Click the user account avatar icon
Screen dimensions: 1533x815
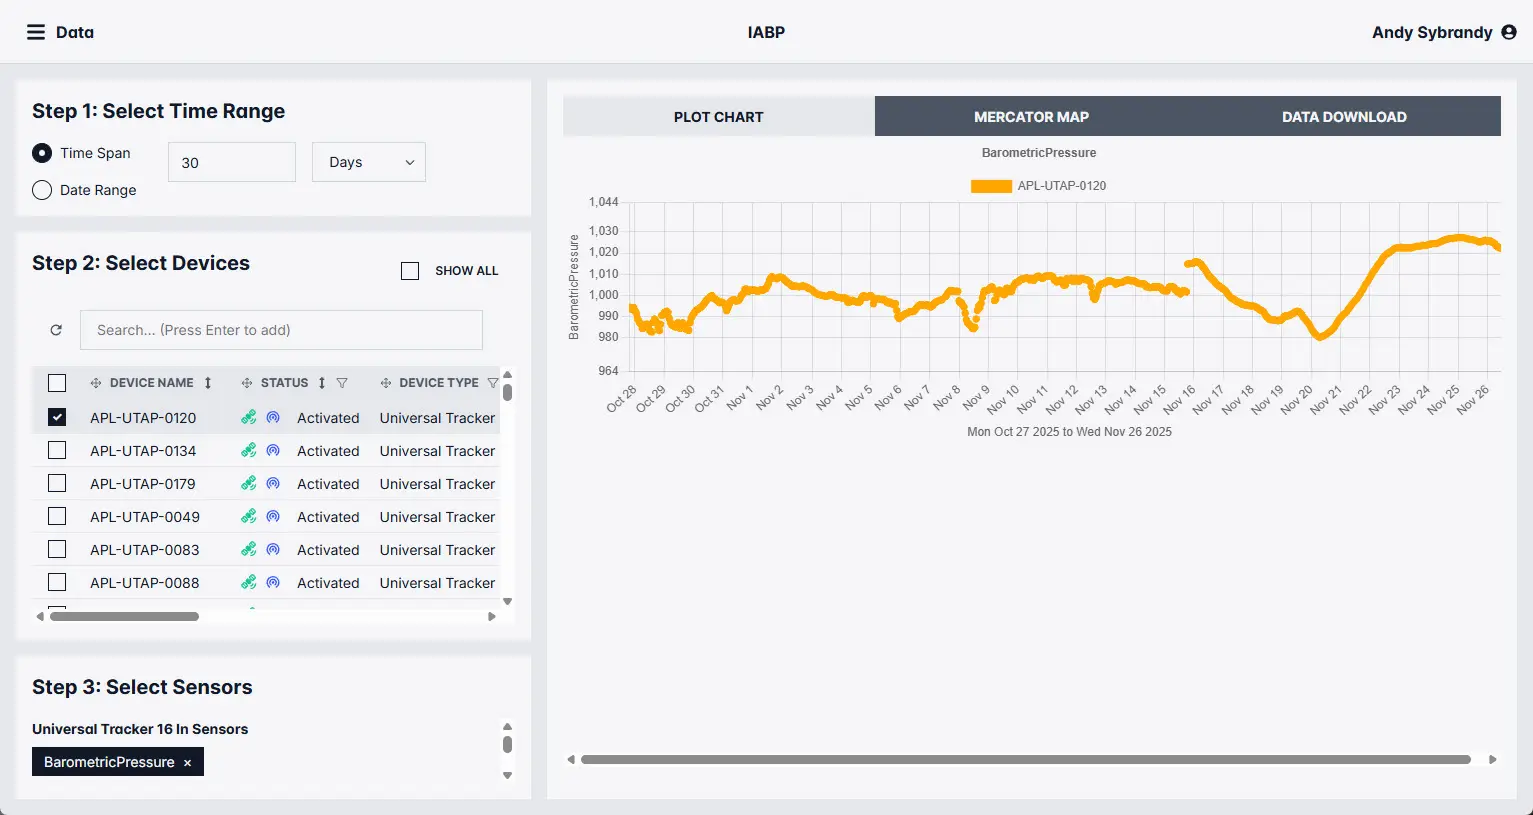click(1509, 32)
